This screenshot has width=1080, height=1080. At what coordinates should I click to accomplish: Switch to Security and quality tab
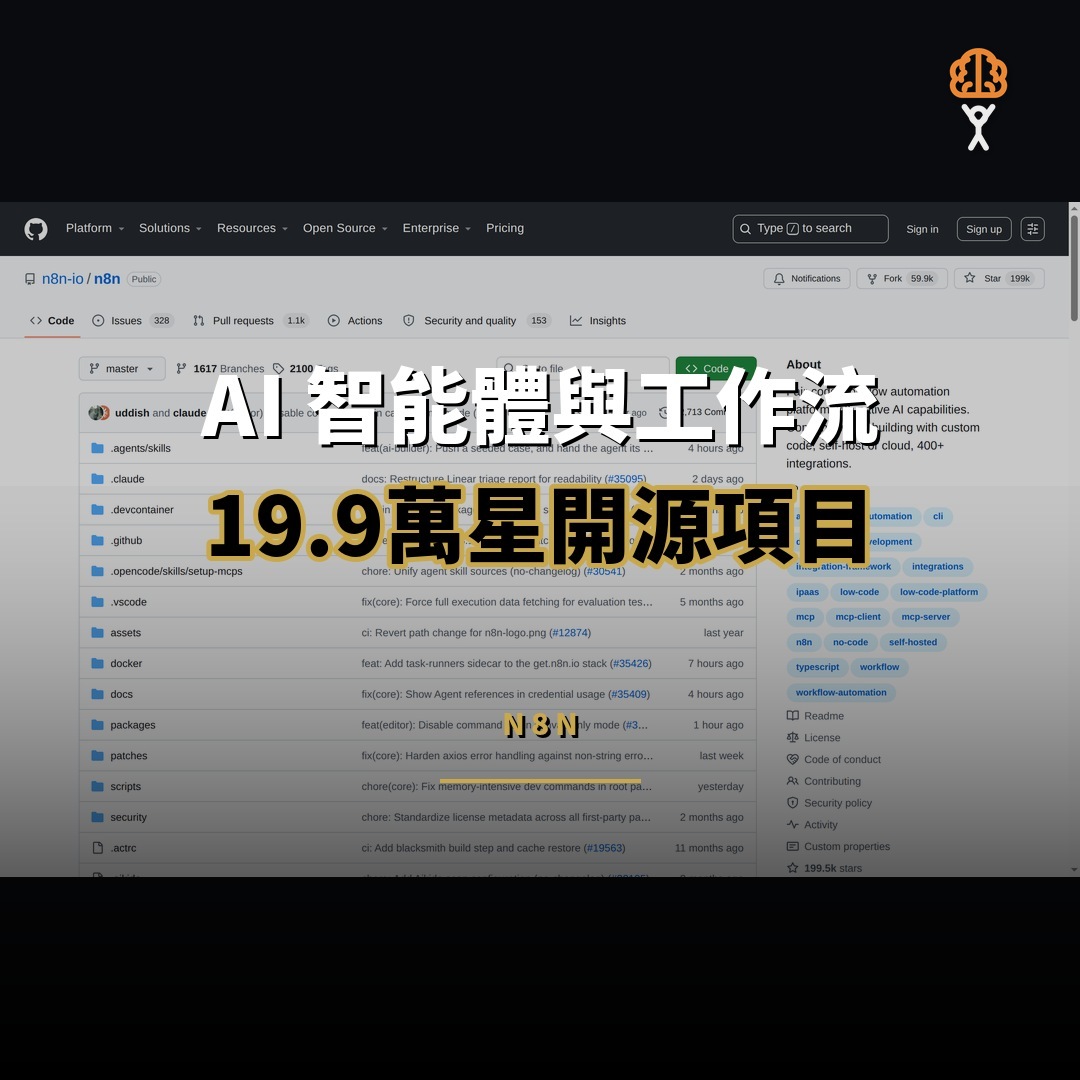[477, 321]
